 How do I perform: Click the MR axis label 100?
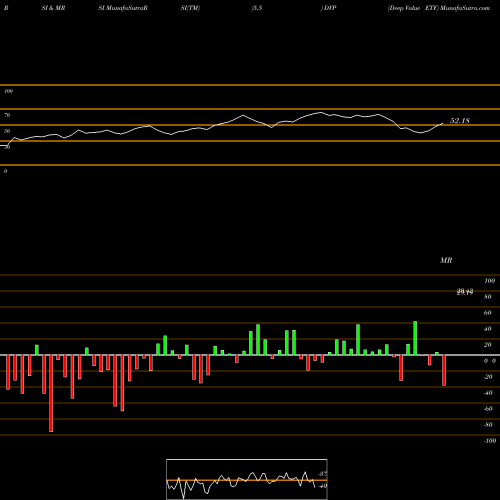(x=489, y=281)
